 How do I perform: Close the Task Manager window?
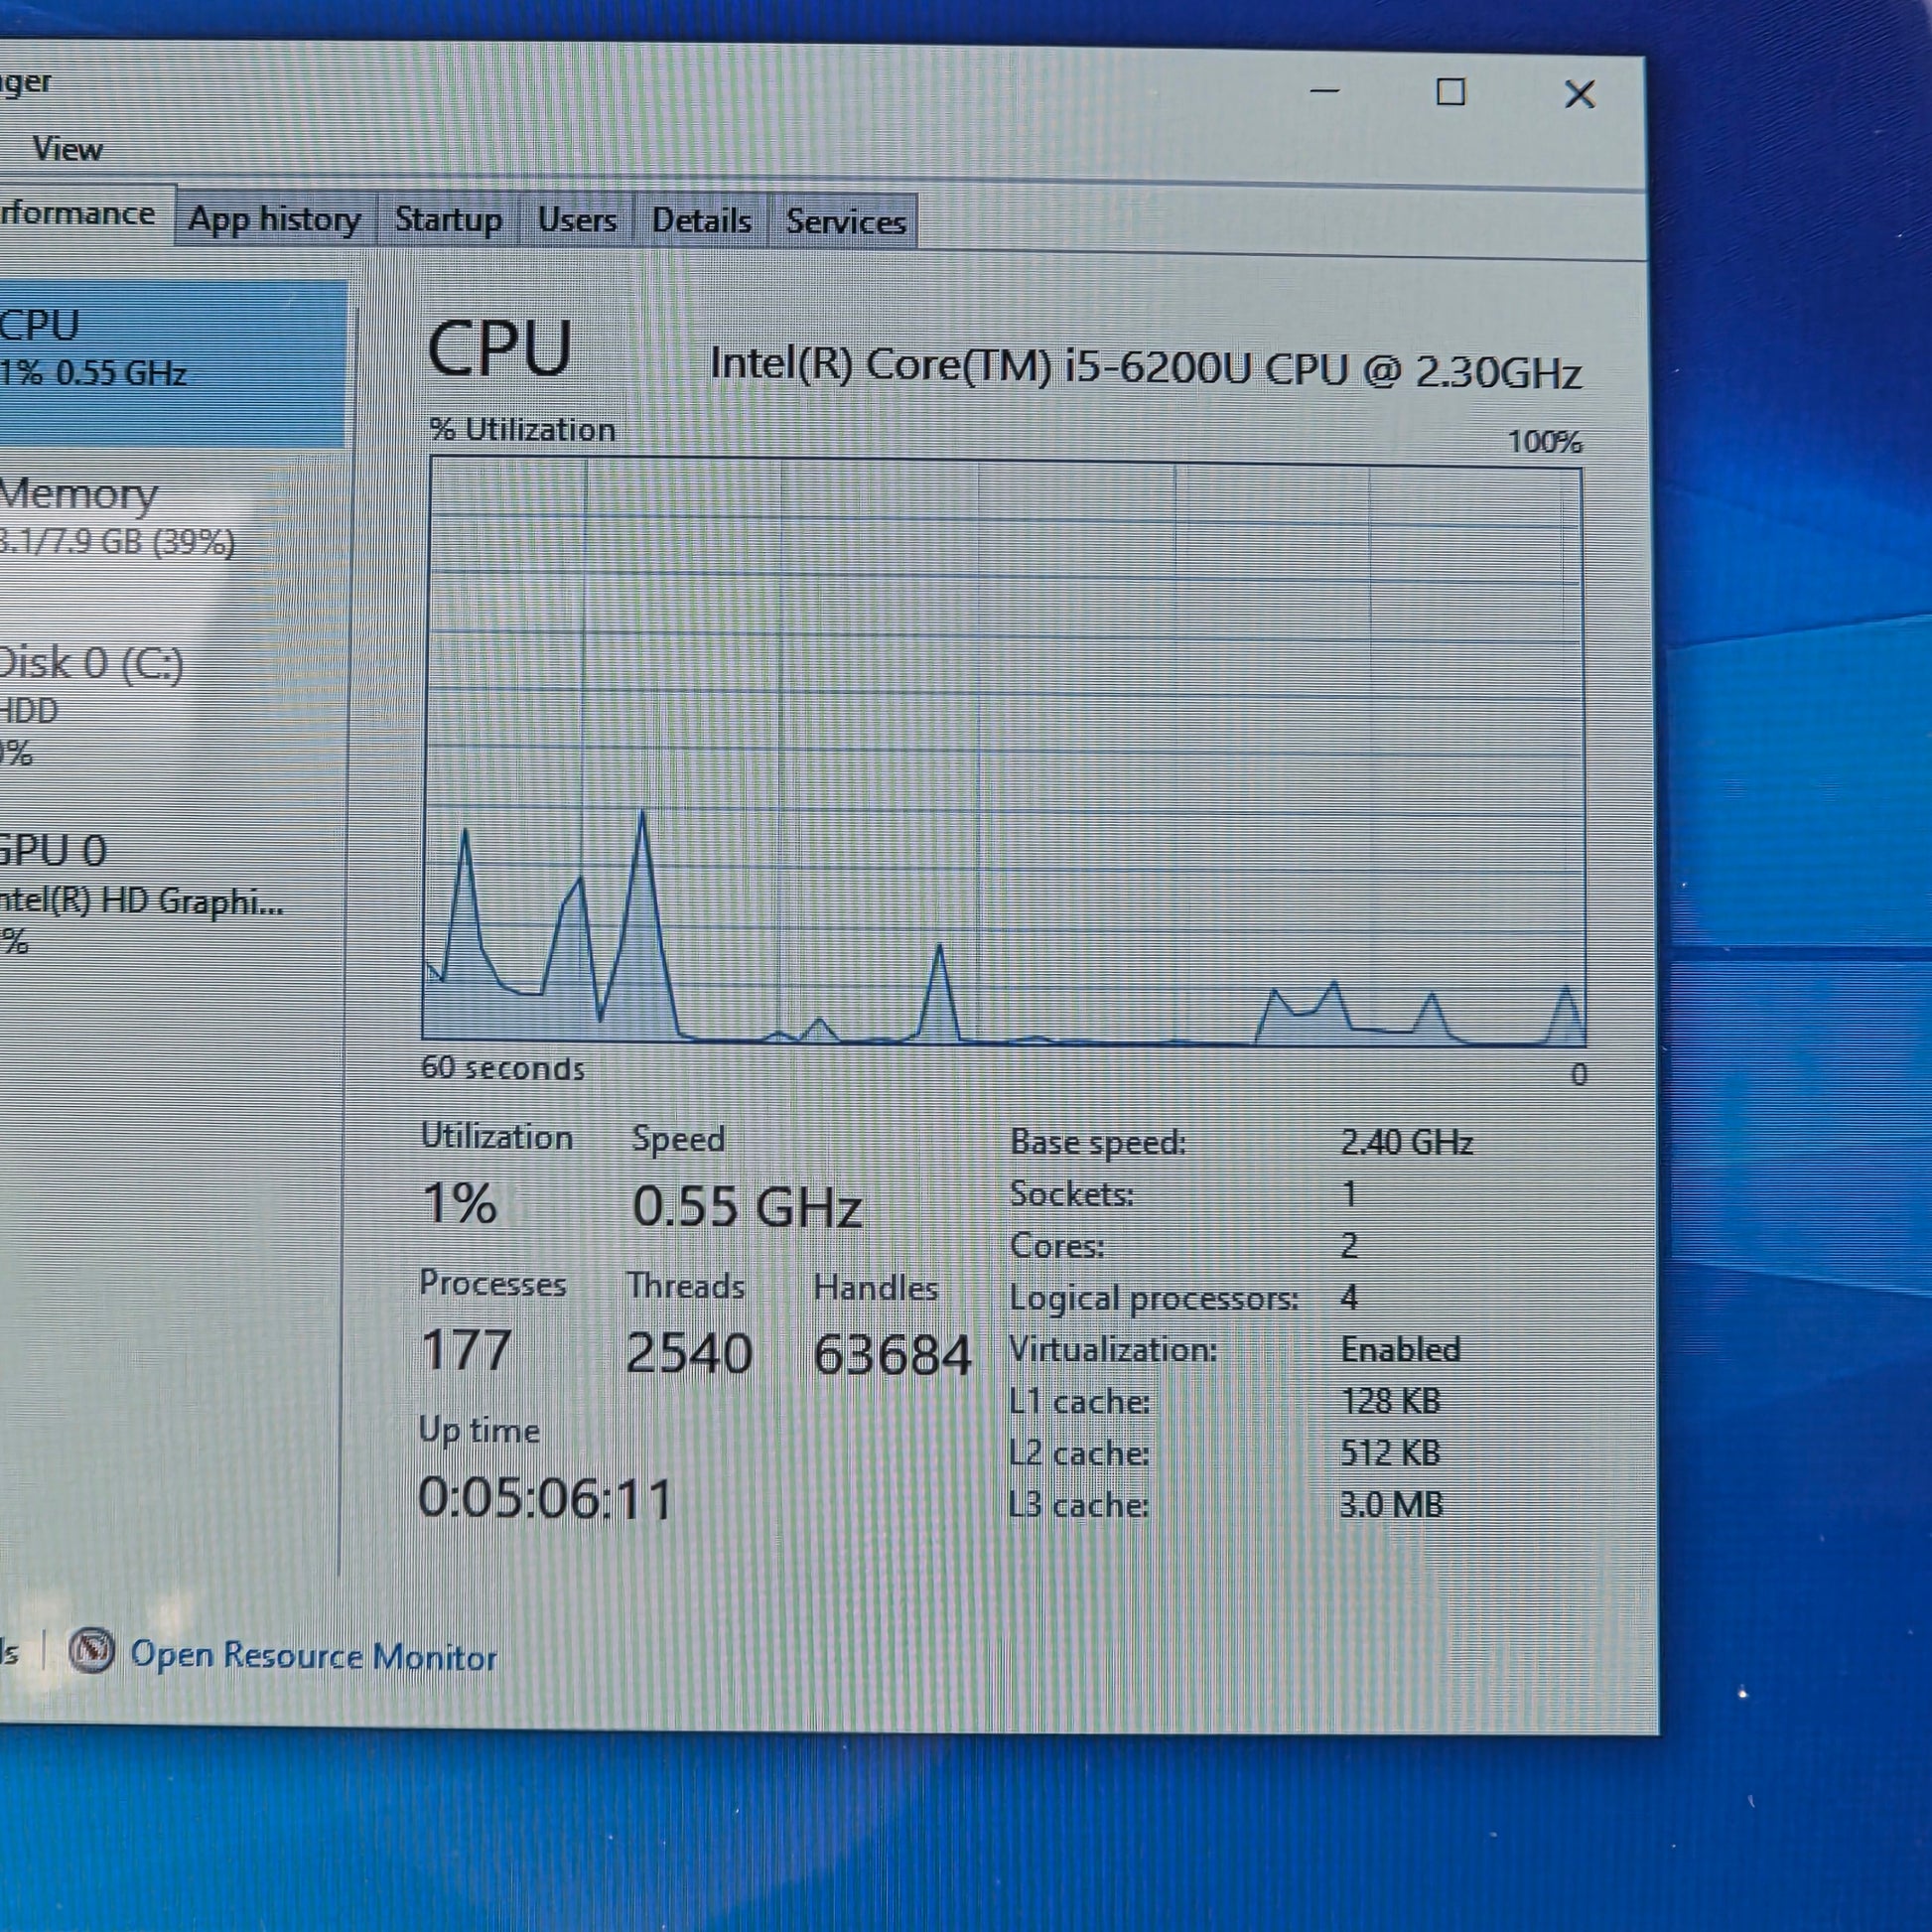(x=1579, y=94)
